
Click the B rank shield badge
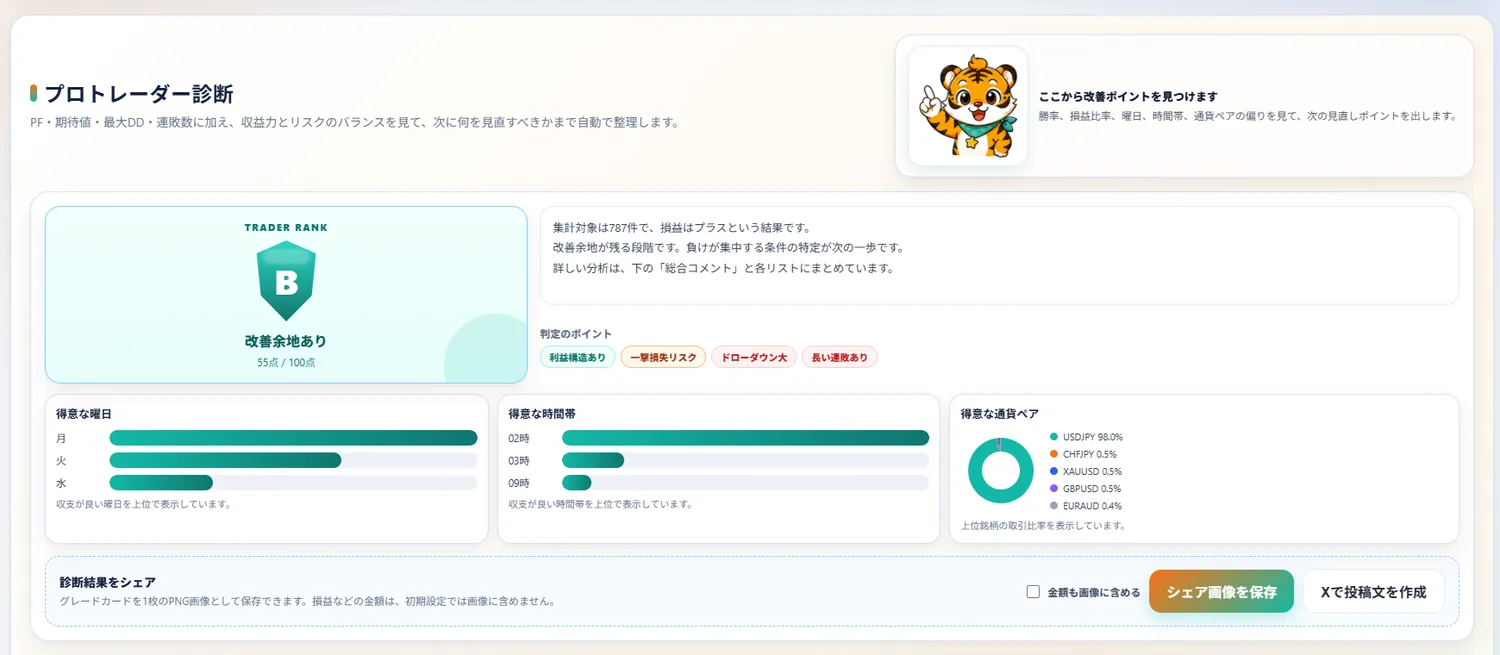[x=286, y=281]
